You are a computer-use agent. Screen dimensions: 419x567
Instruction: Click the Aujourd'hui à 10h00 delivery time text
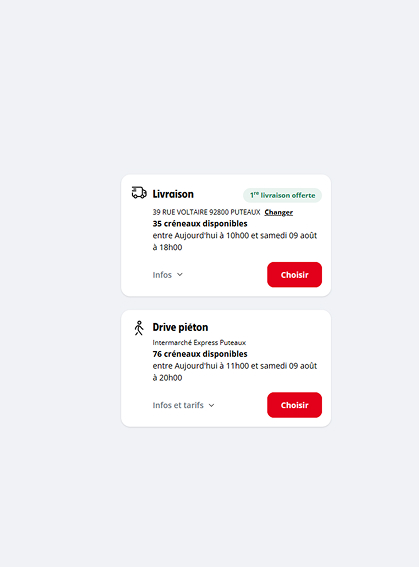[211, 236]
